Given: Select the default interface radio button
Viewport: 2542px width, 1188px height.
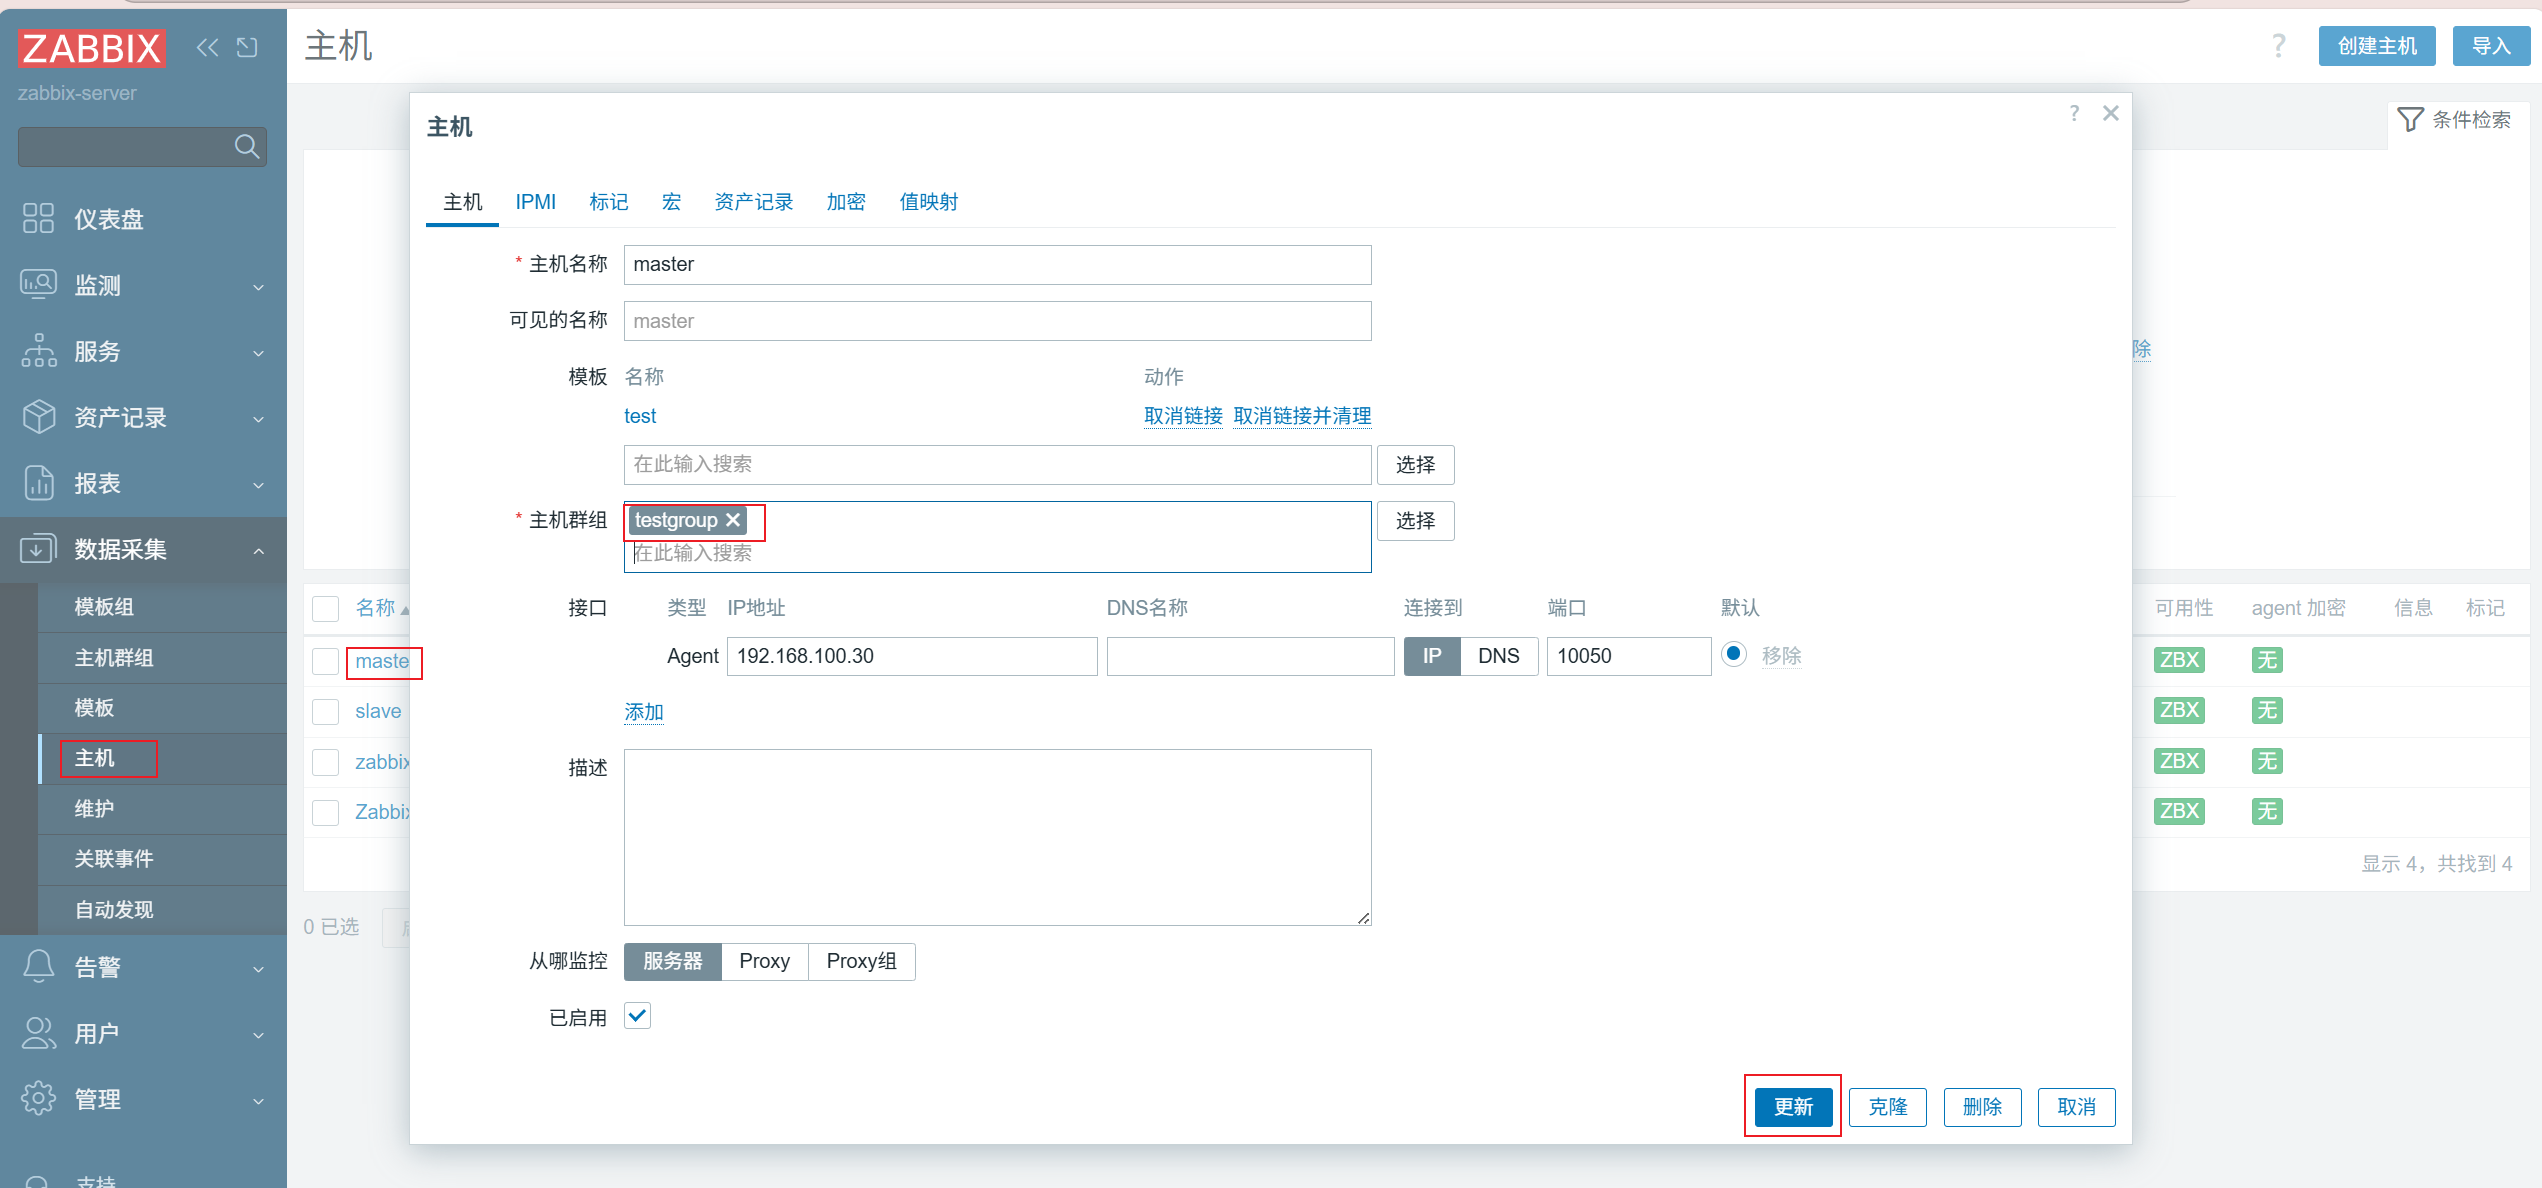Looking at the screenshot, I should (x=1734, y=654).
